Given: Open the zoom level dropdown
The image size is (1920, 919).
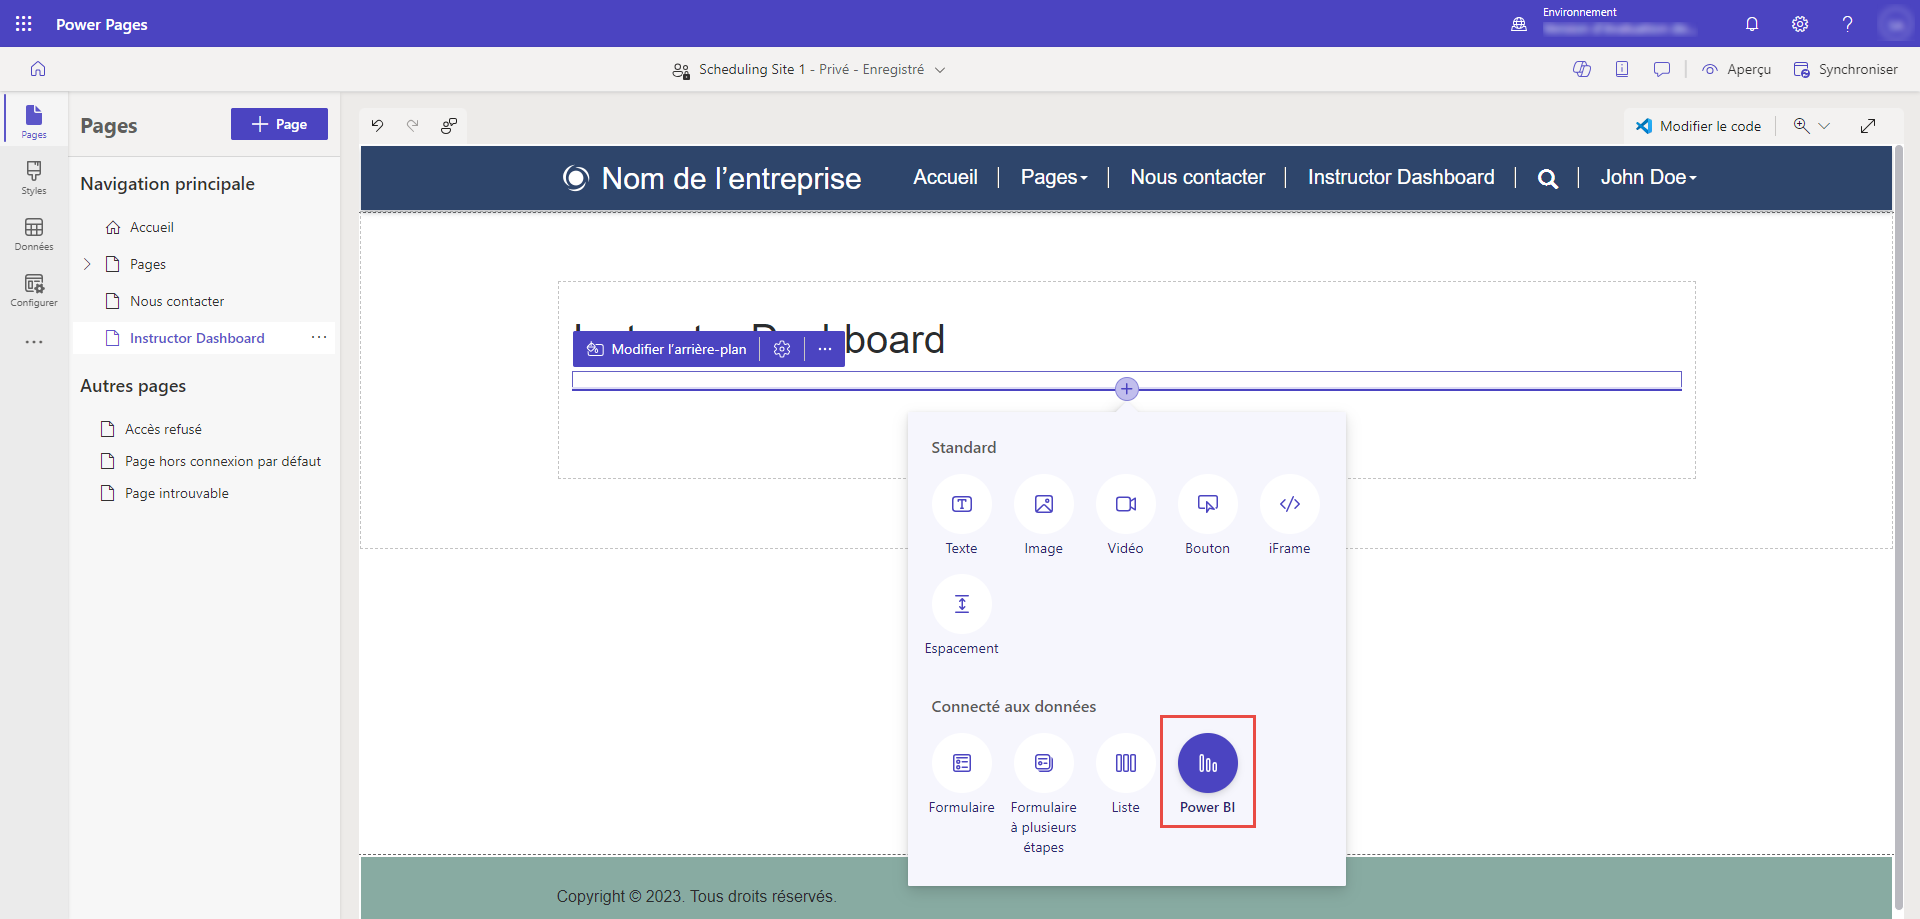Looking at the screenshot, I should pyautogui.click(x=1824, y=126).
